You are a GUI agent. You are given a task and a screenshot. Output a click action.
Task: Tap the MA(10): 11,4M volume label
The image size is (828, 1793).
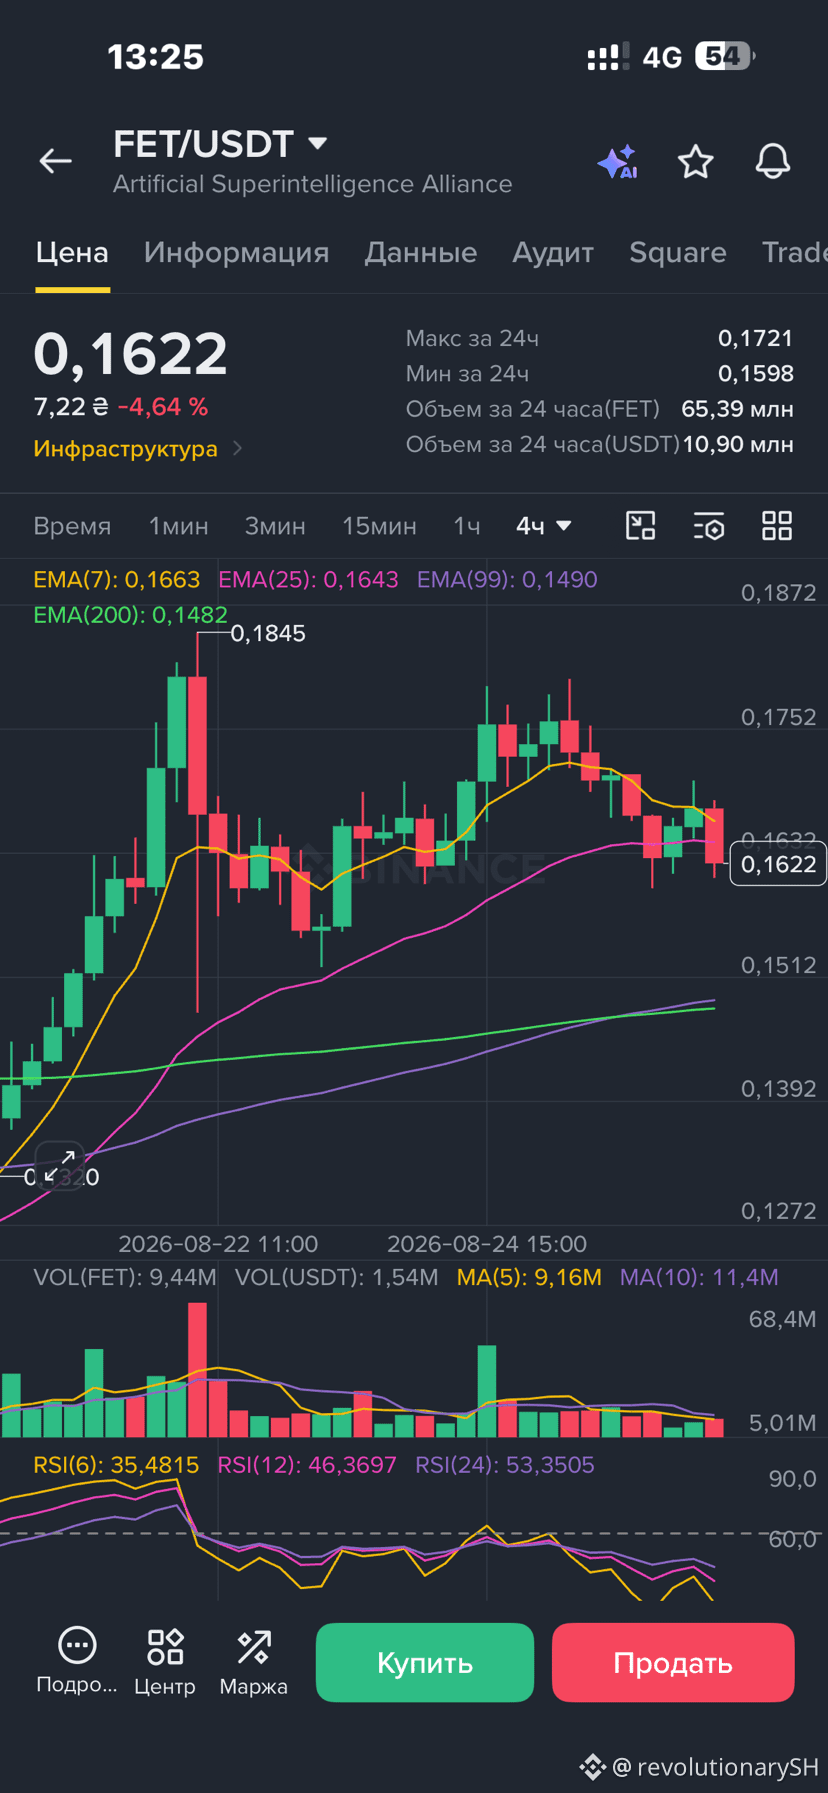point(699,1277)
